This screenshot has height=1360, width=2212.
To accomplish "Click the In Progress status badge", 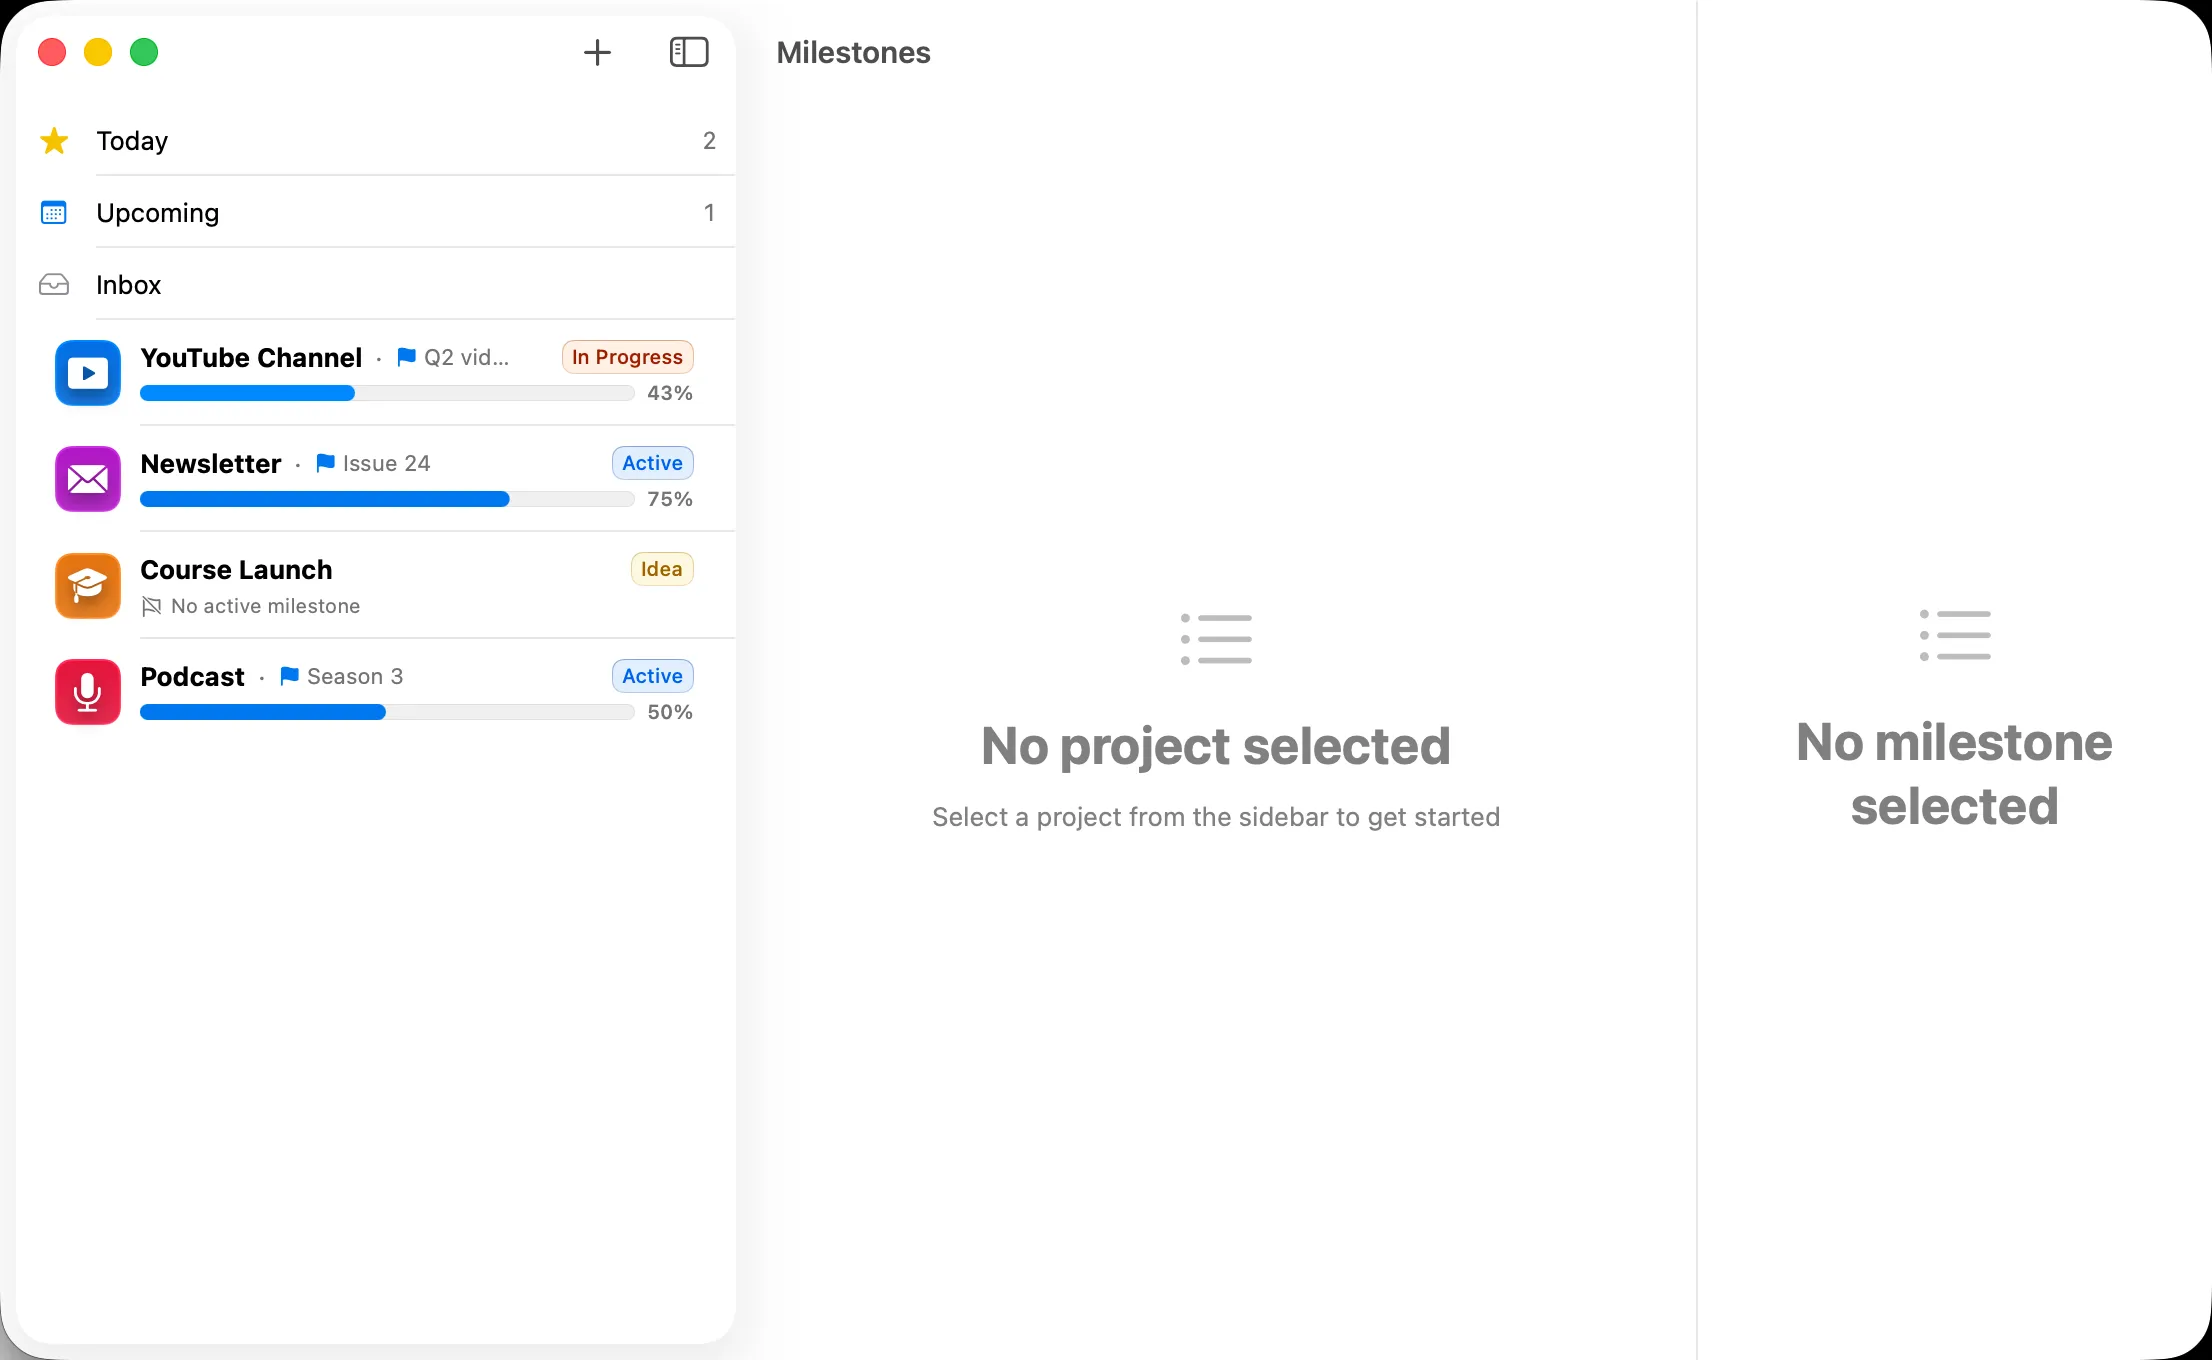I will (x=627, y=357).
